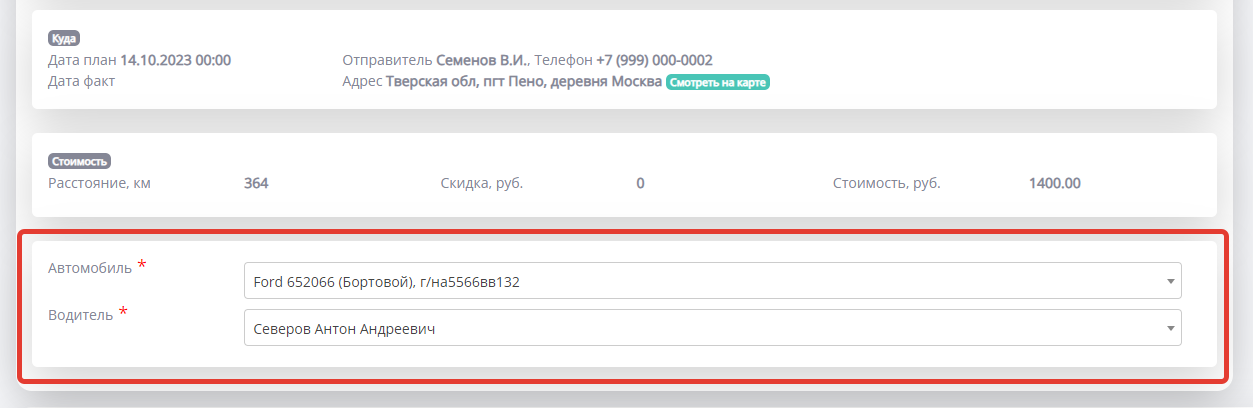Click the distance value 364

tap(256, 183)
